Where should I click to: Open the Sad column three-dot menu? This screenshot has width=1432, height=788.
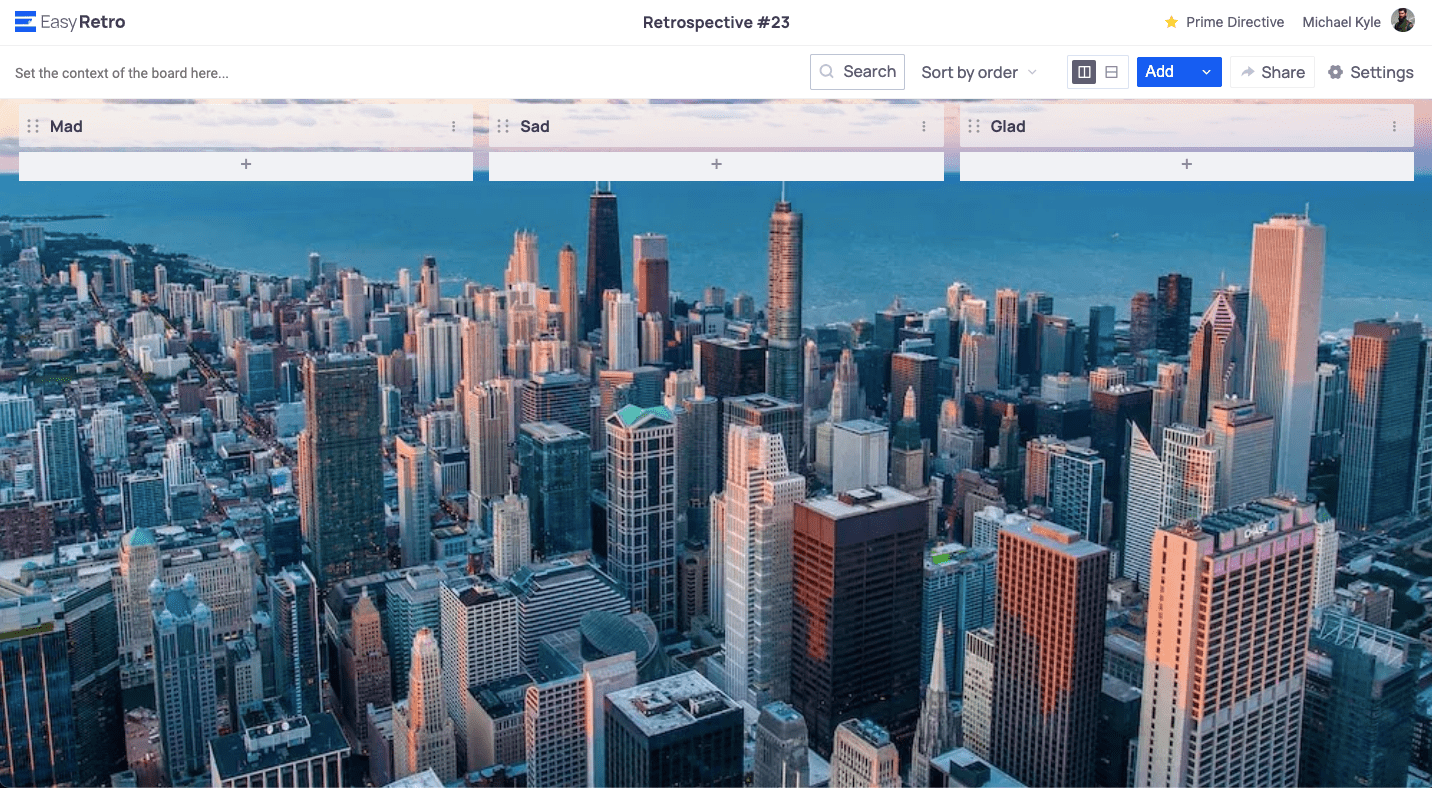[923, 127]
